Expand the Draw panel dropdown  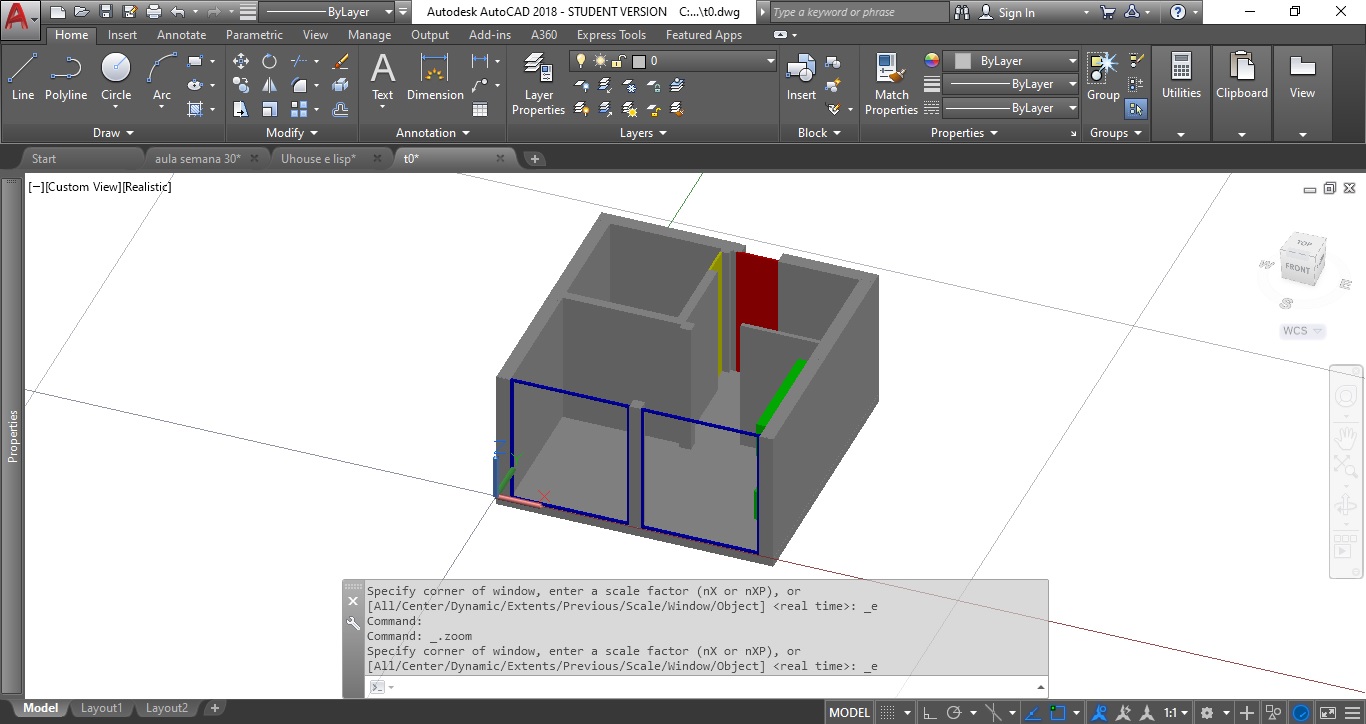(113, 132)
